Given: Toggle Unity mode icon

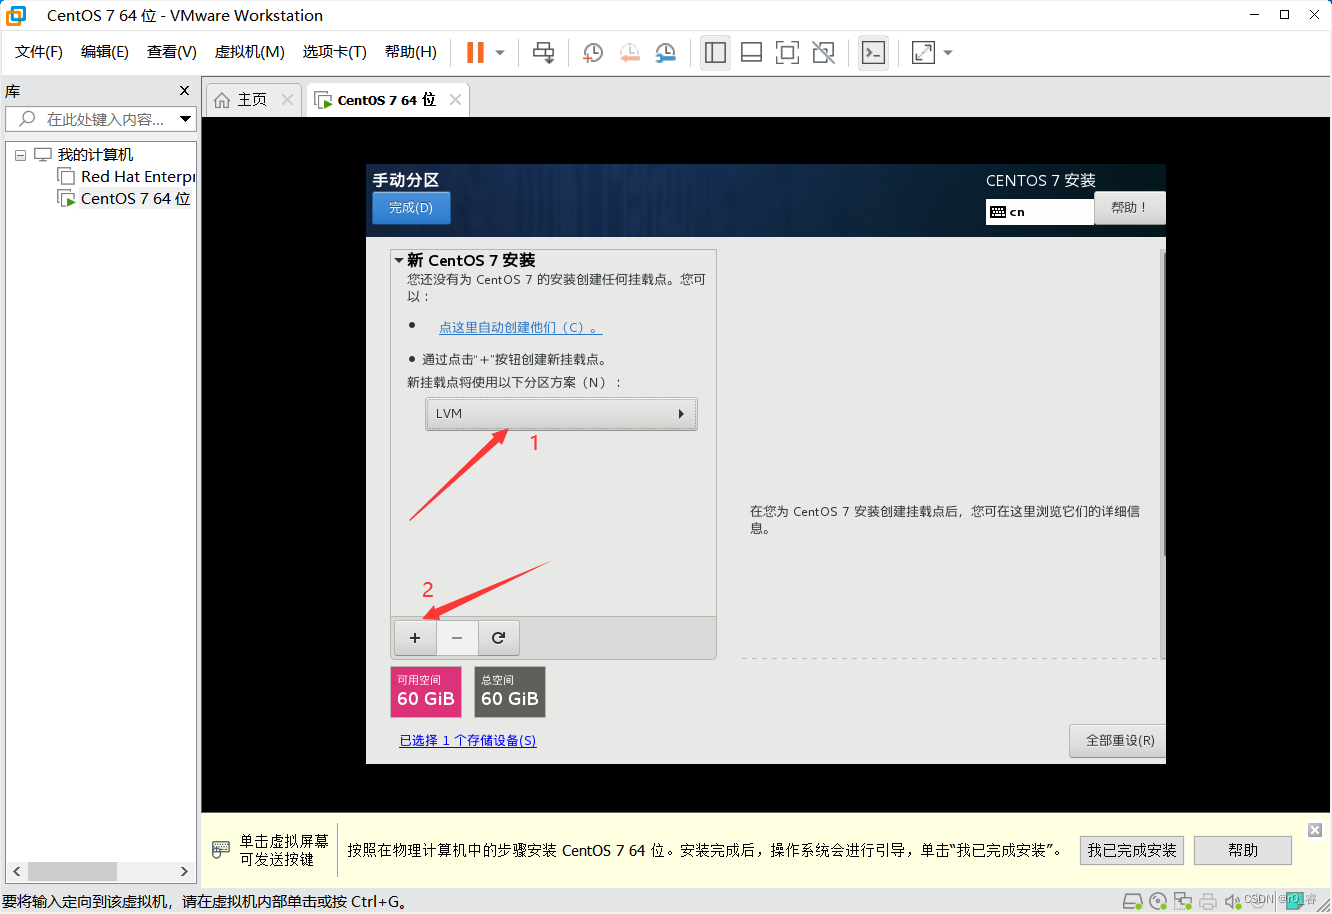Looking at the screenshot, I should point(823,53).
